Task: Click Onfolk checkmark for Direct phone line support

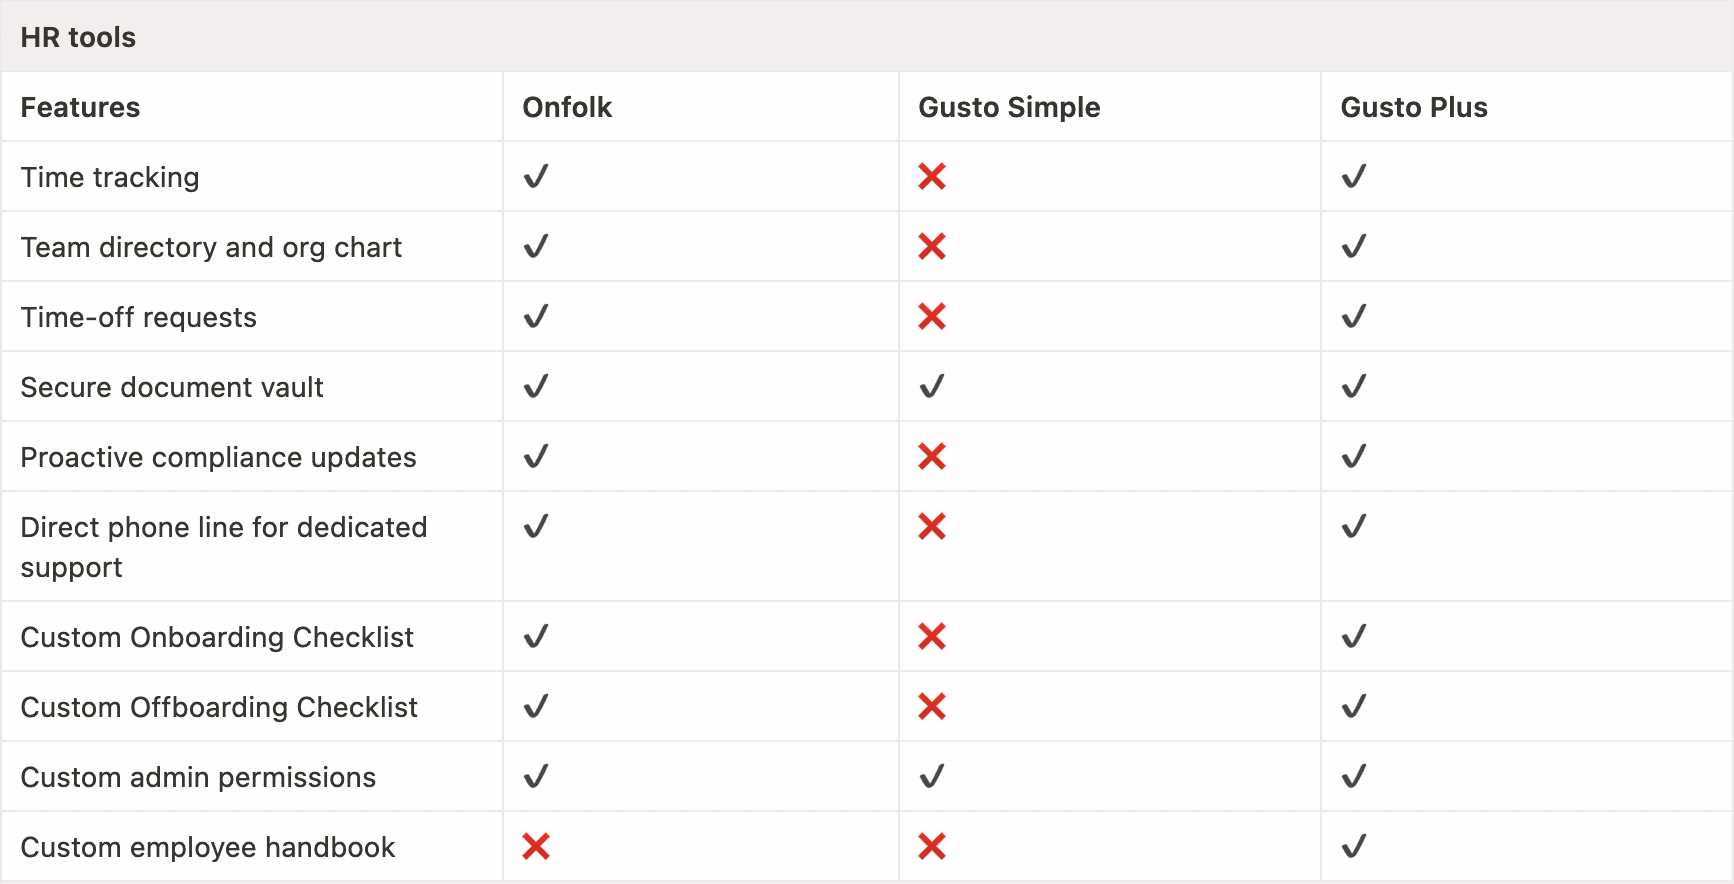Action: (x=536, y=527)
